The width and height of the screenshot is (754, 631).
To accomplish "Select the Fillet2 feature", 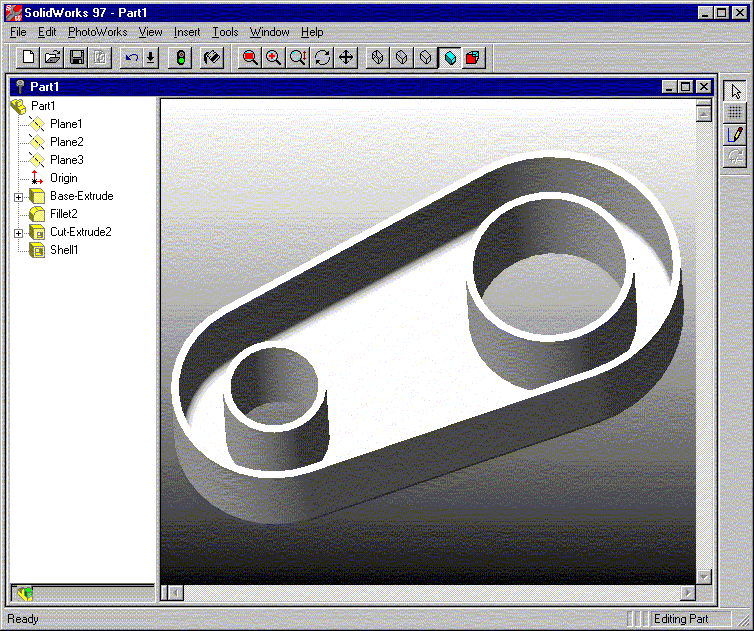I will [x=63, y=214].
